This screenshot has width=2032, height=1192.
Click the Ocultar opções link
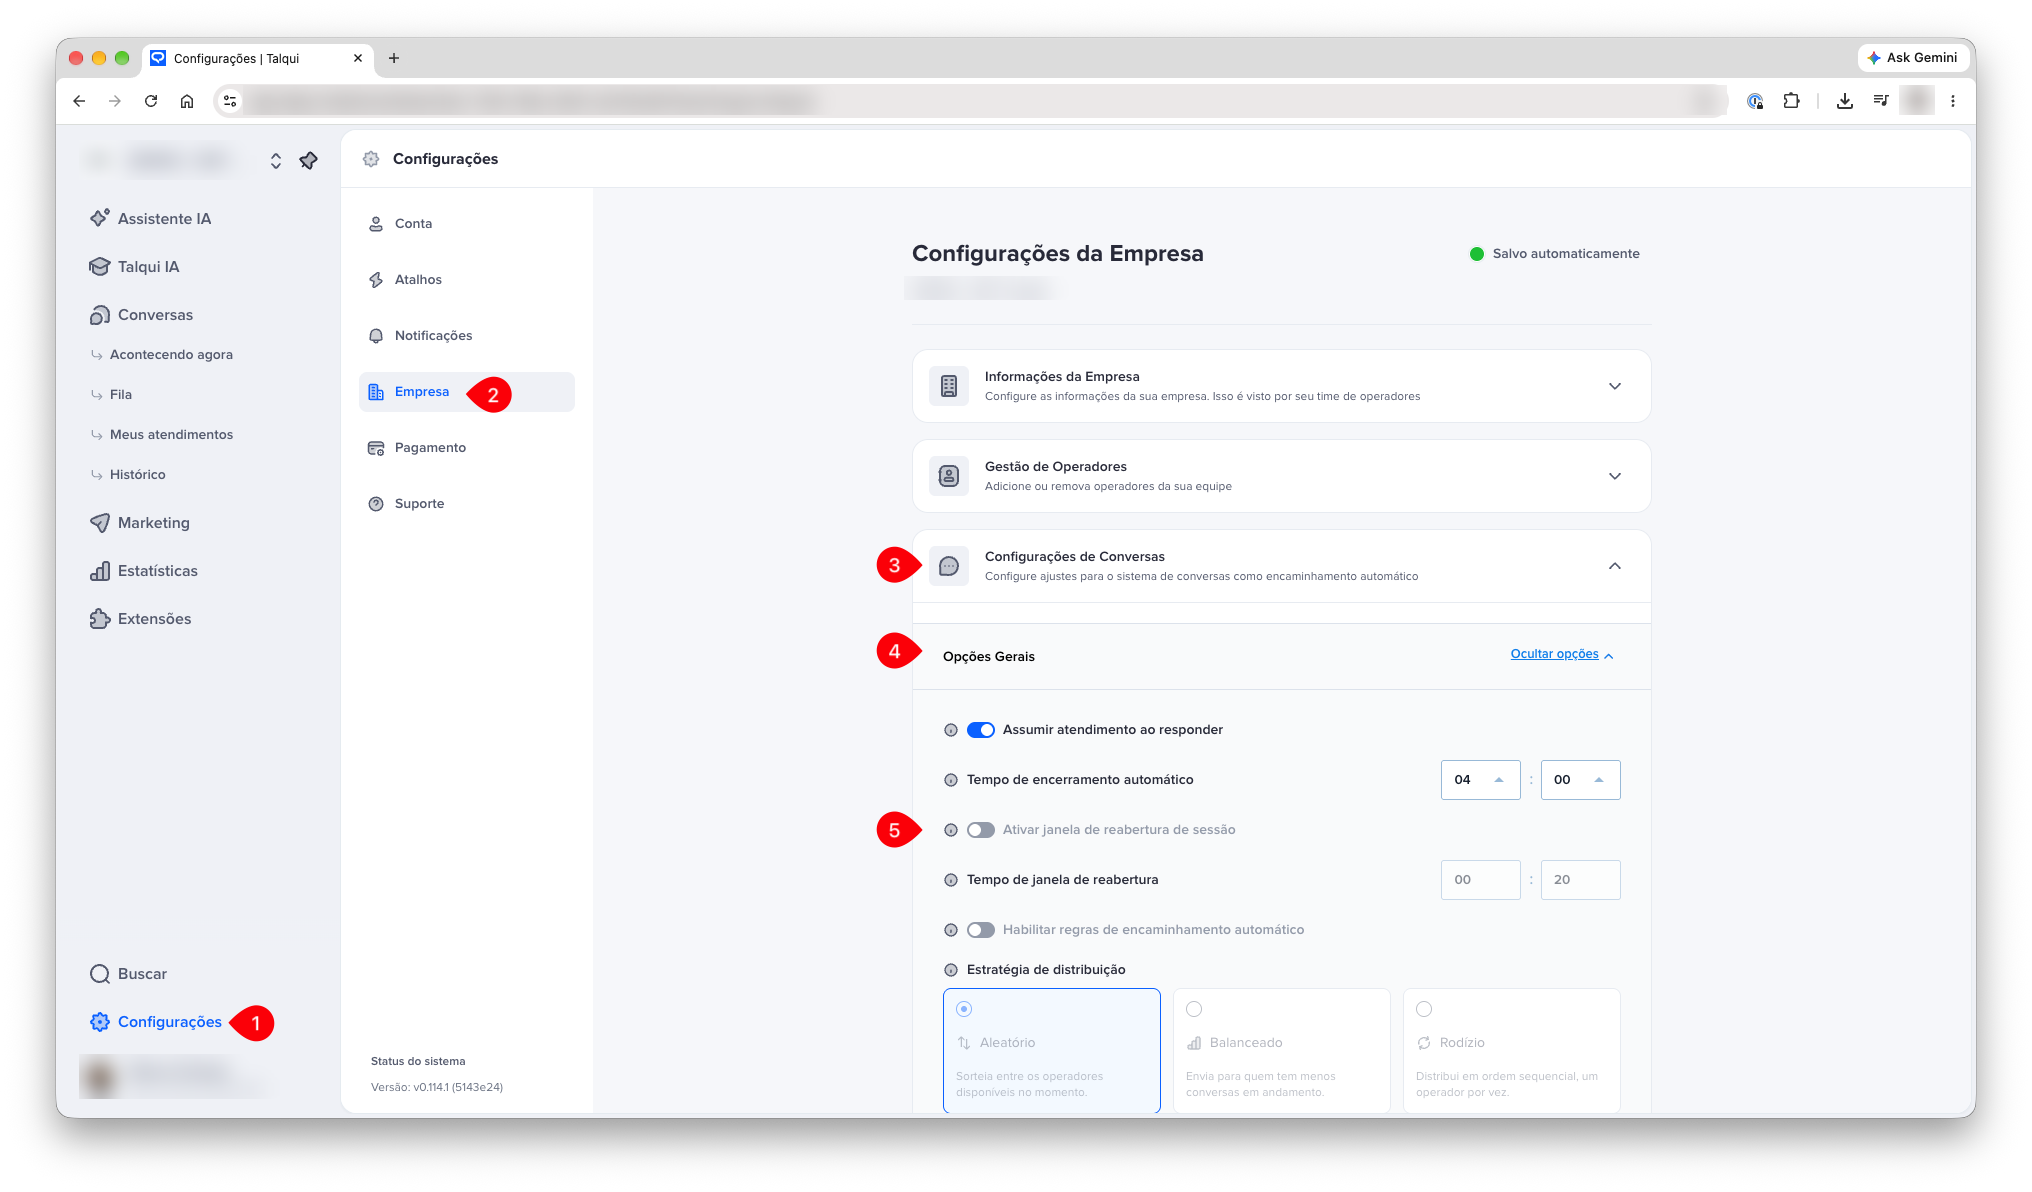point(1562,654)
